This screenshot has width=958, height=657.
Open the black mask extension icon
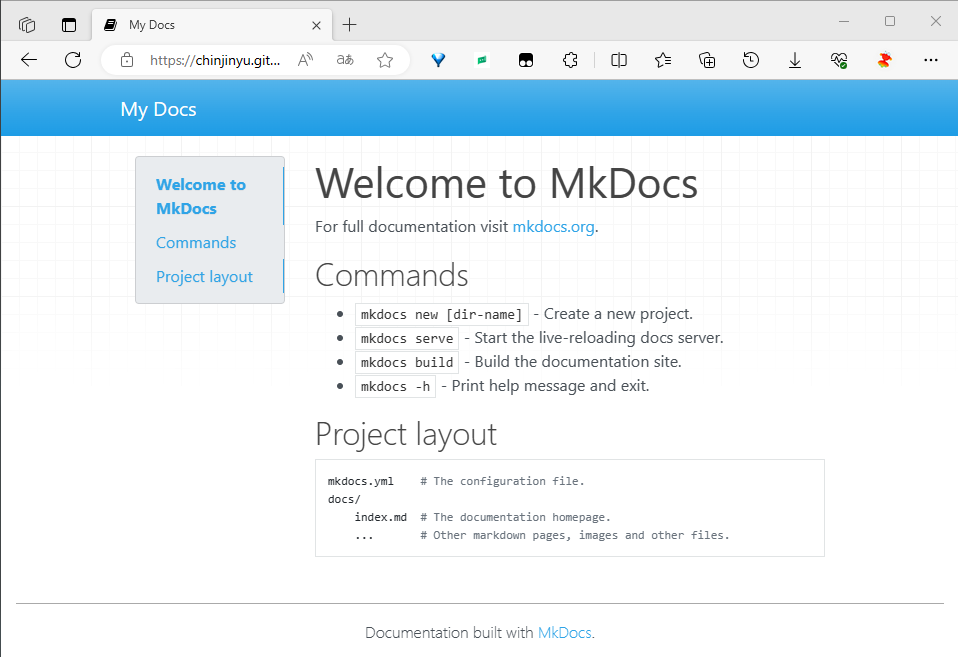(526, 60)
